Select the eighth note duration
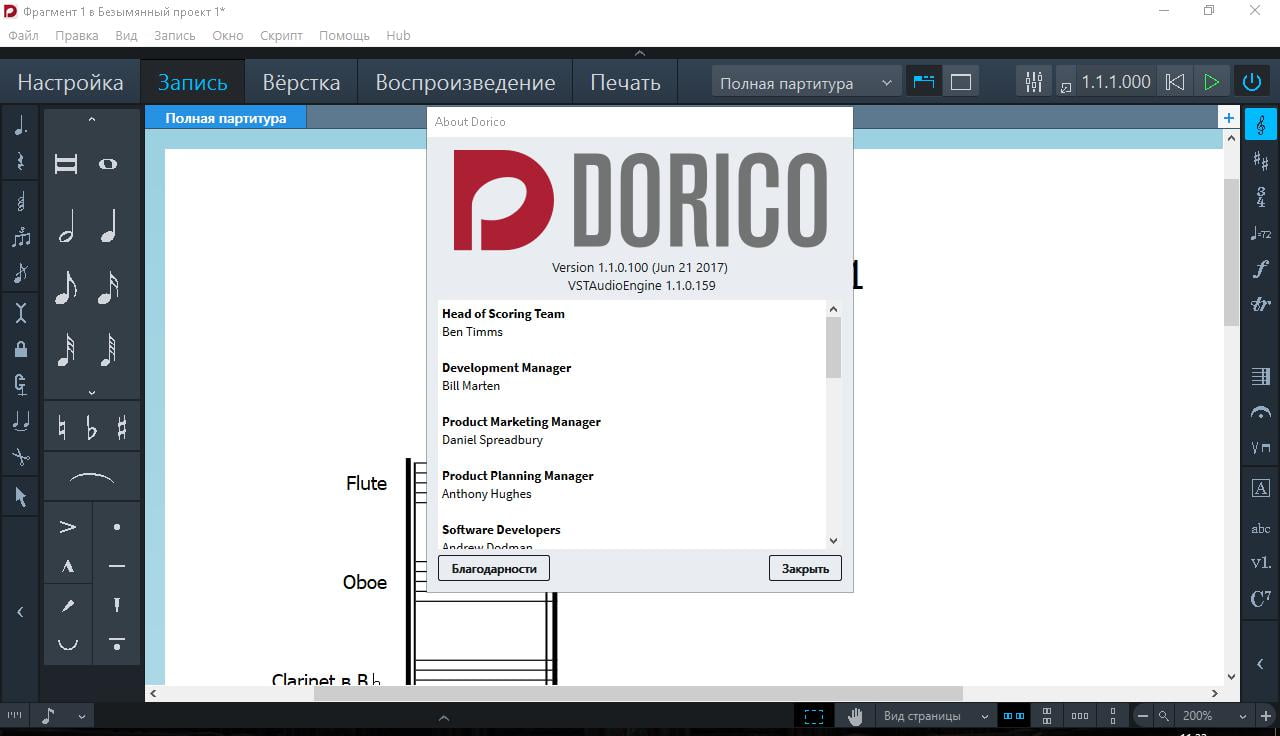The image size is (1280, 736). (66, 288)
